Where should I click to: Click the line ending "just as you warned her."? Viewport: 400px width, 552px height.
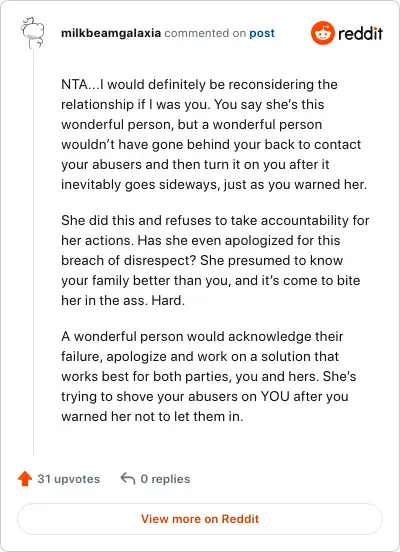(214, 185)
